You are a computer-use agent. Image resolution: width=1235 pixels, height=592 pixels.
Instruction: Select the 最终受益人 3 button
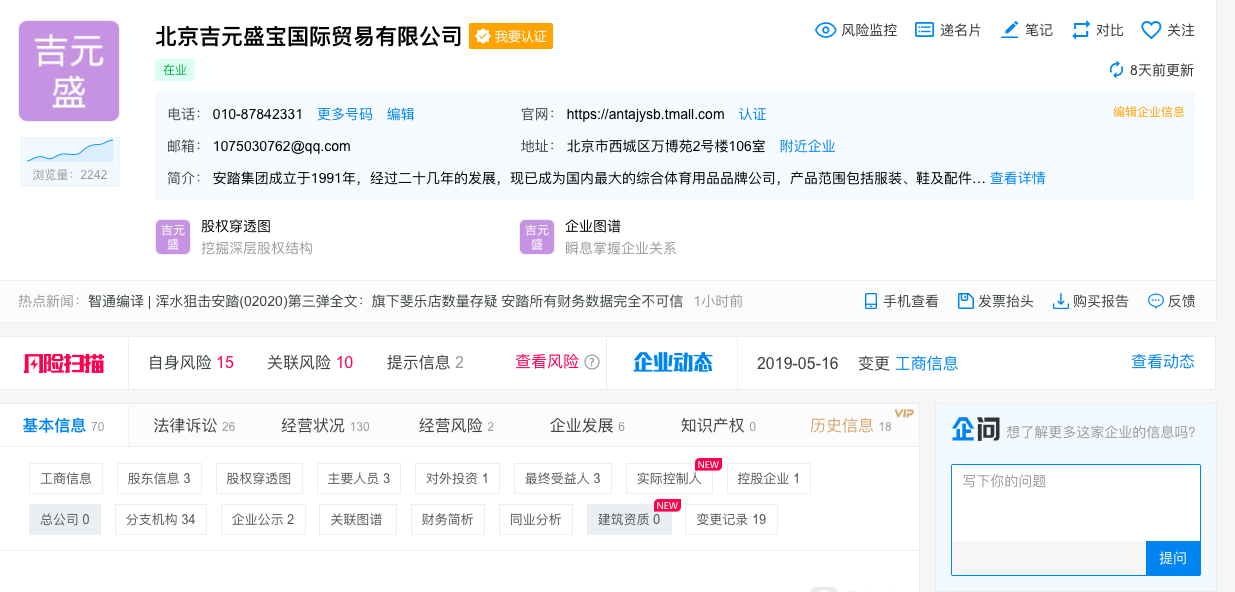coord(563,479)
